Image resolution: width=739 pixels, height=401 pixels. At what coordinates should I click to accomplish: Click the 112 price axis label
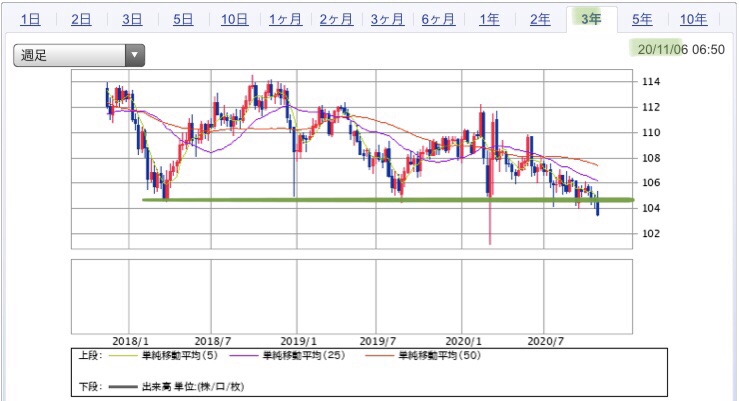coord(651,107)
